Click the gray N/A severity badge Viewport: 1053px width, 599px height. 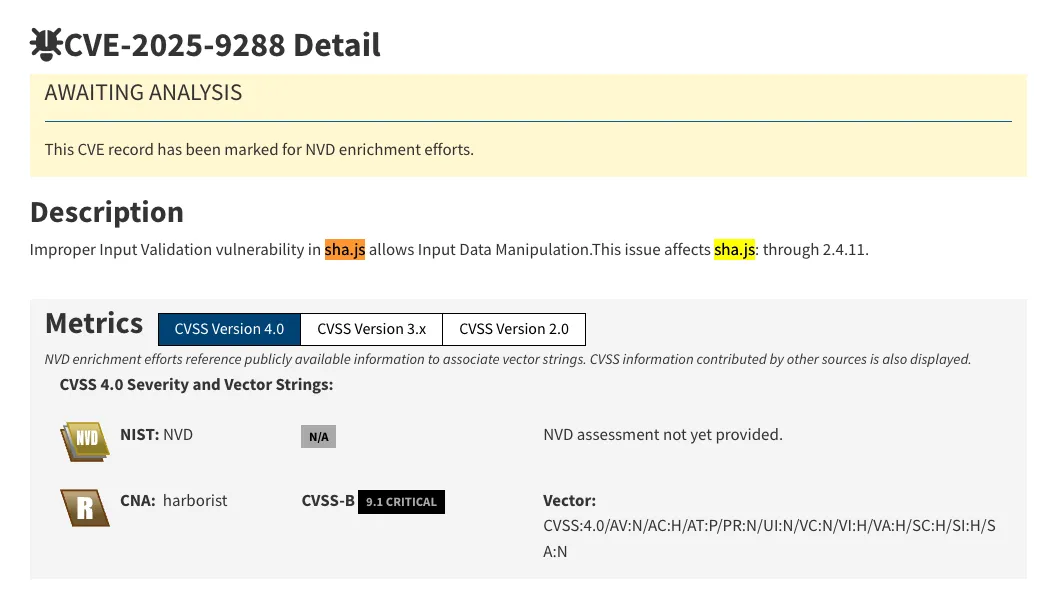click(x=318, y=436)
